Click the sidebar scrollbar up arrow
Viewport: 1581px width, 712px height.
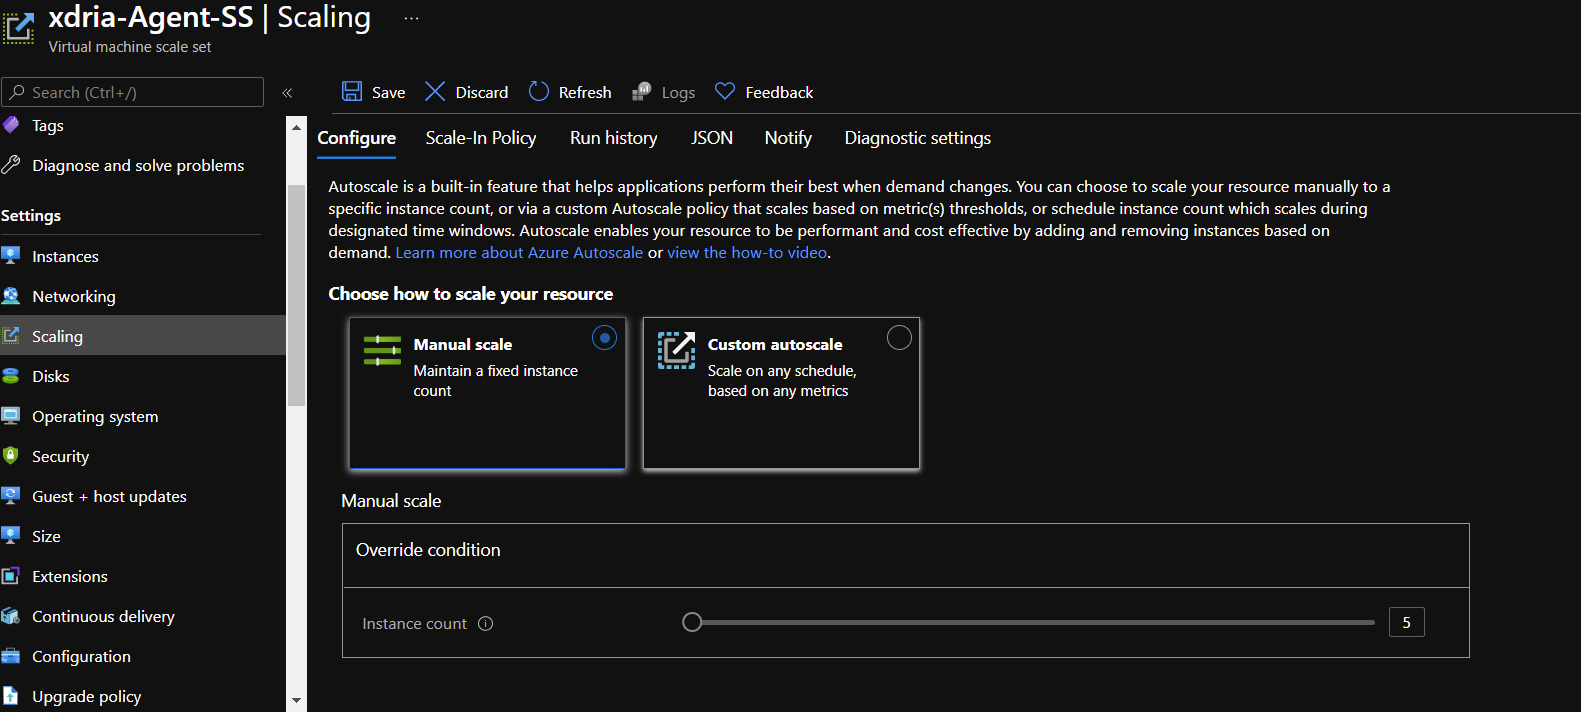pyautogui.click(x=296, y=127)
